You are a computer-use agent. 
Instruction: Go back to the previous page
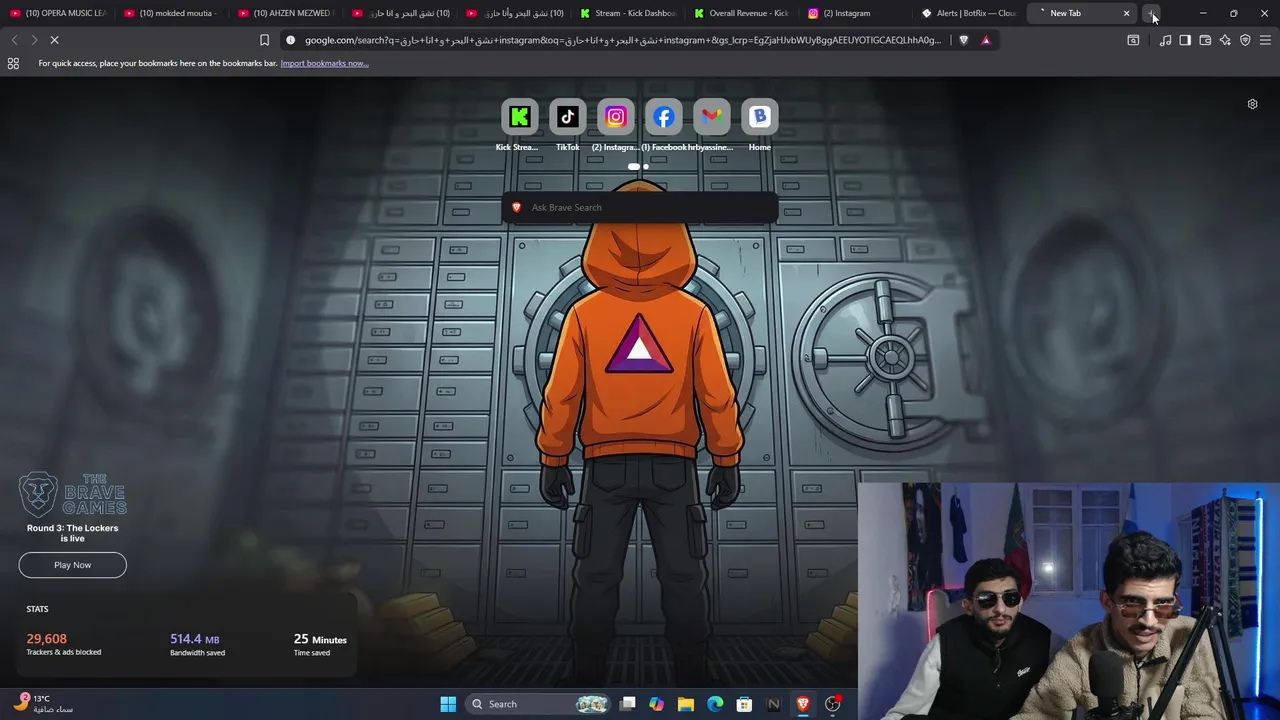point(14,40)
